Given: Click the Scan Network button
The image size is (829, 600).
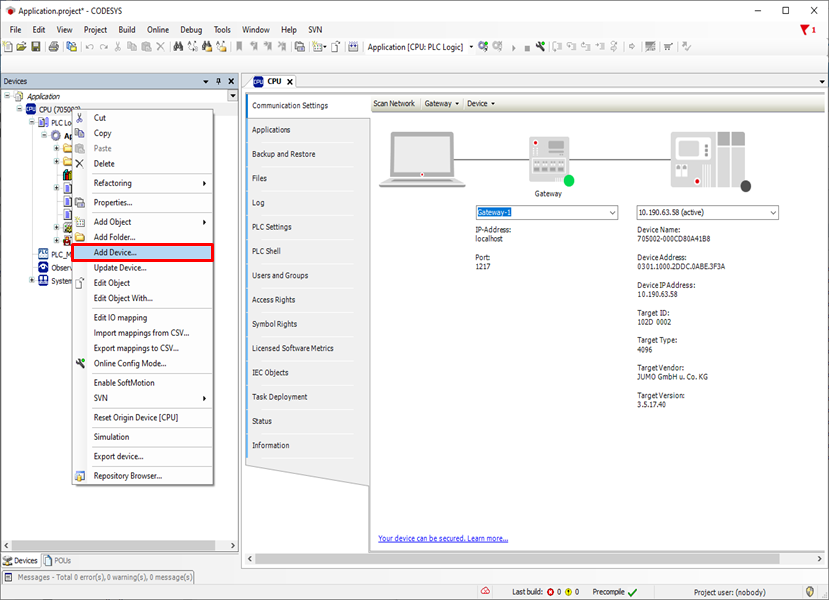Looking at the screenshot, I should click(x=394, y=104).
